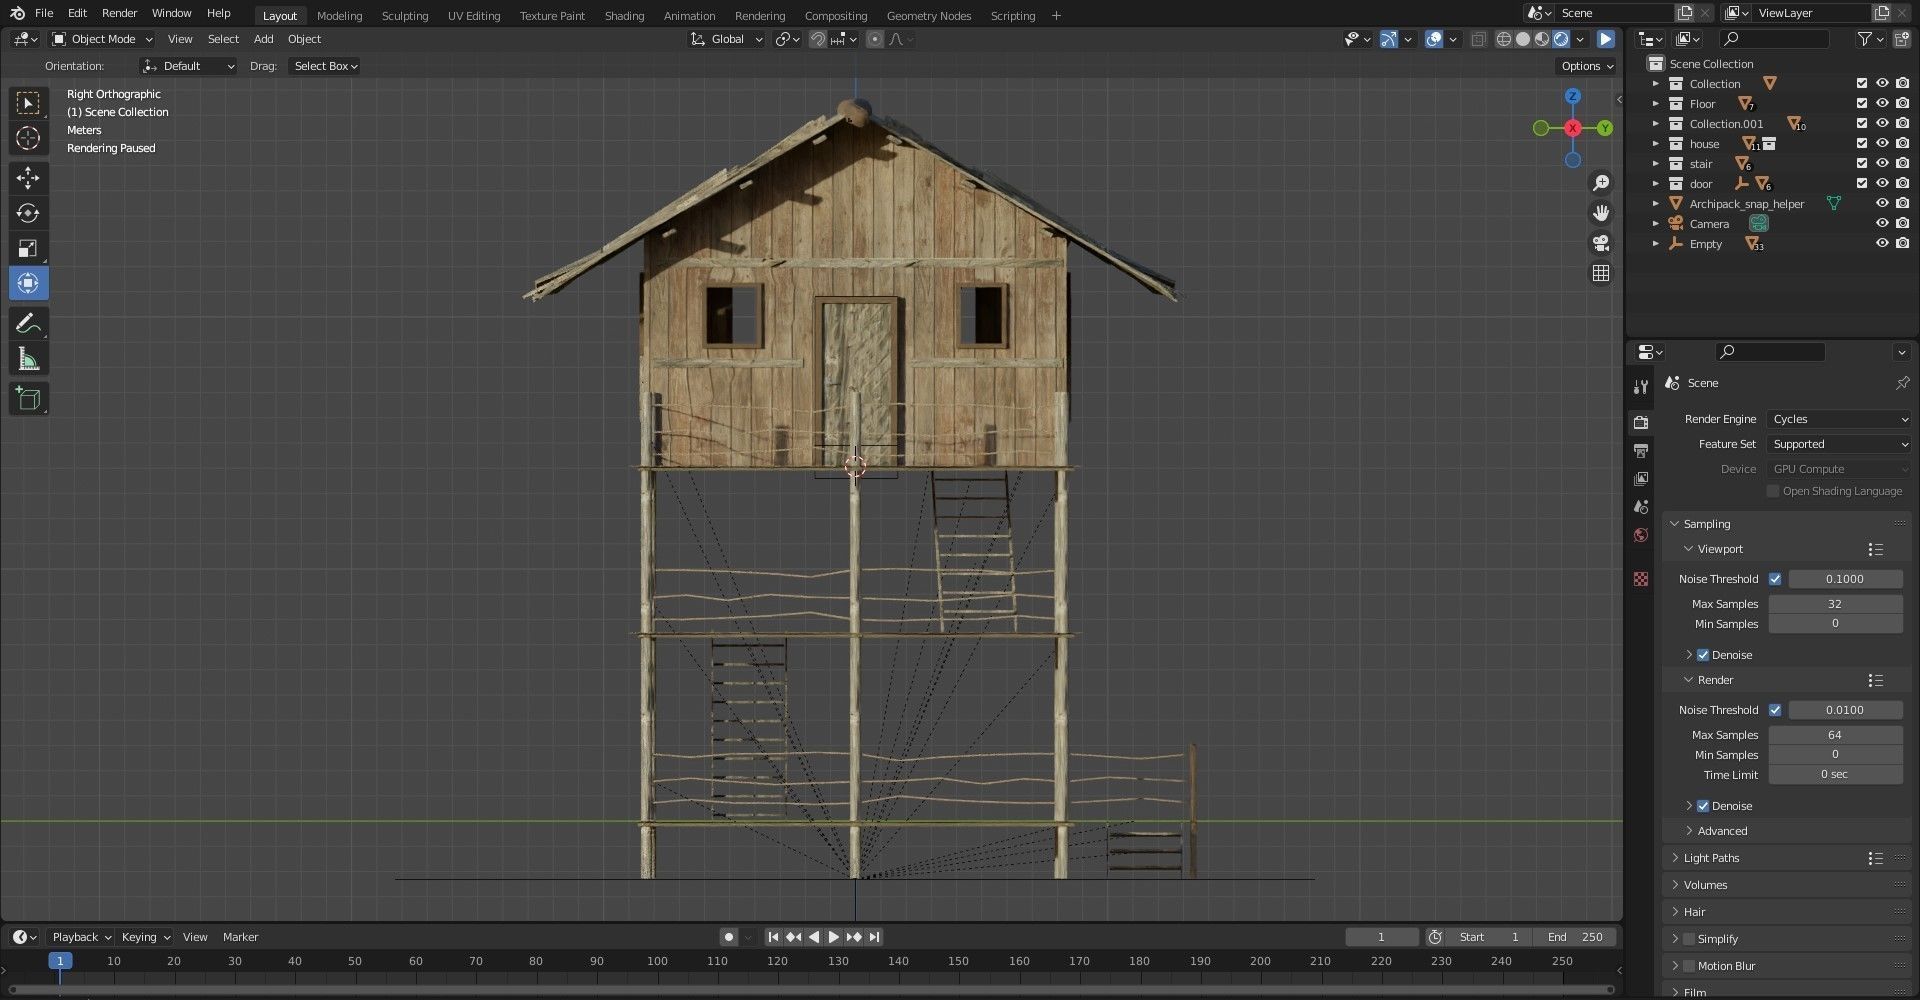
Task: Switch orthographic/perspective grid icon
Action: pos(1601,273)
